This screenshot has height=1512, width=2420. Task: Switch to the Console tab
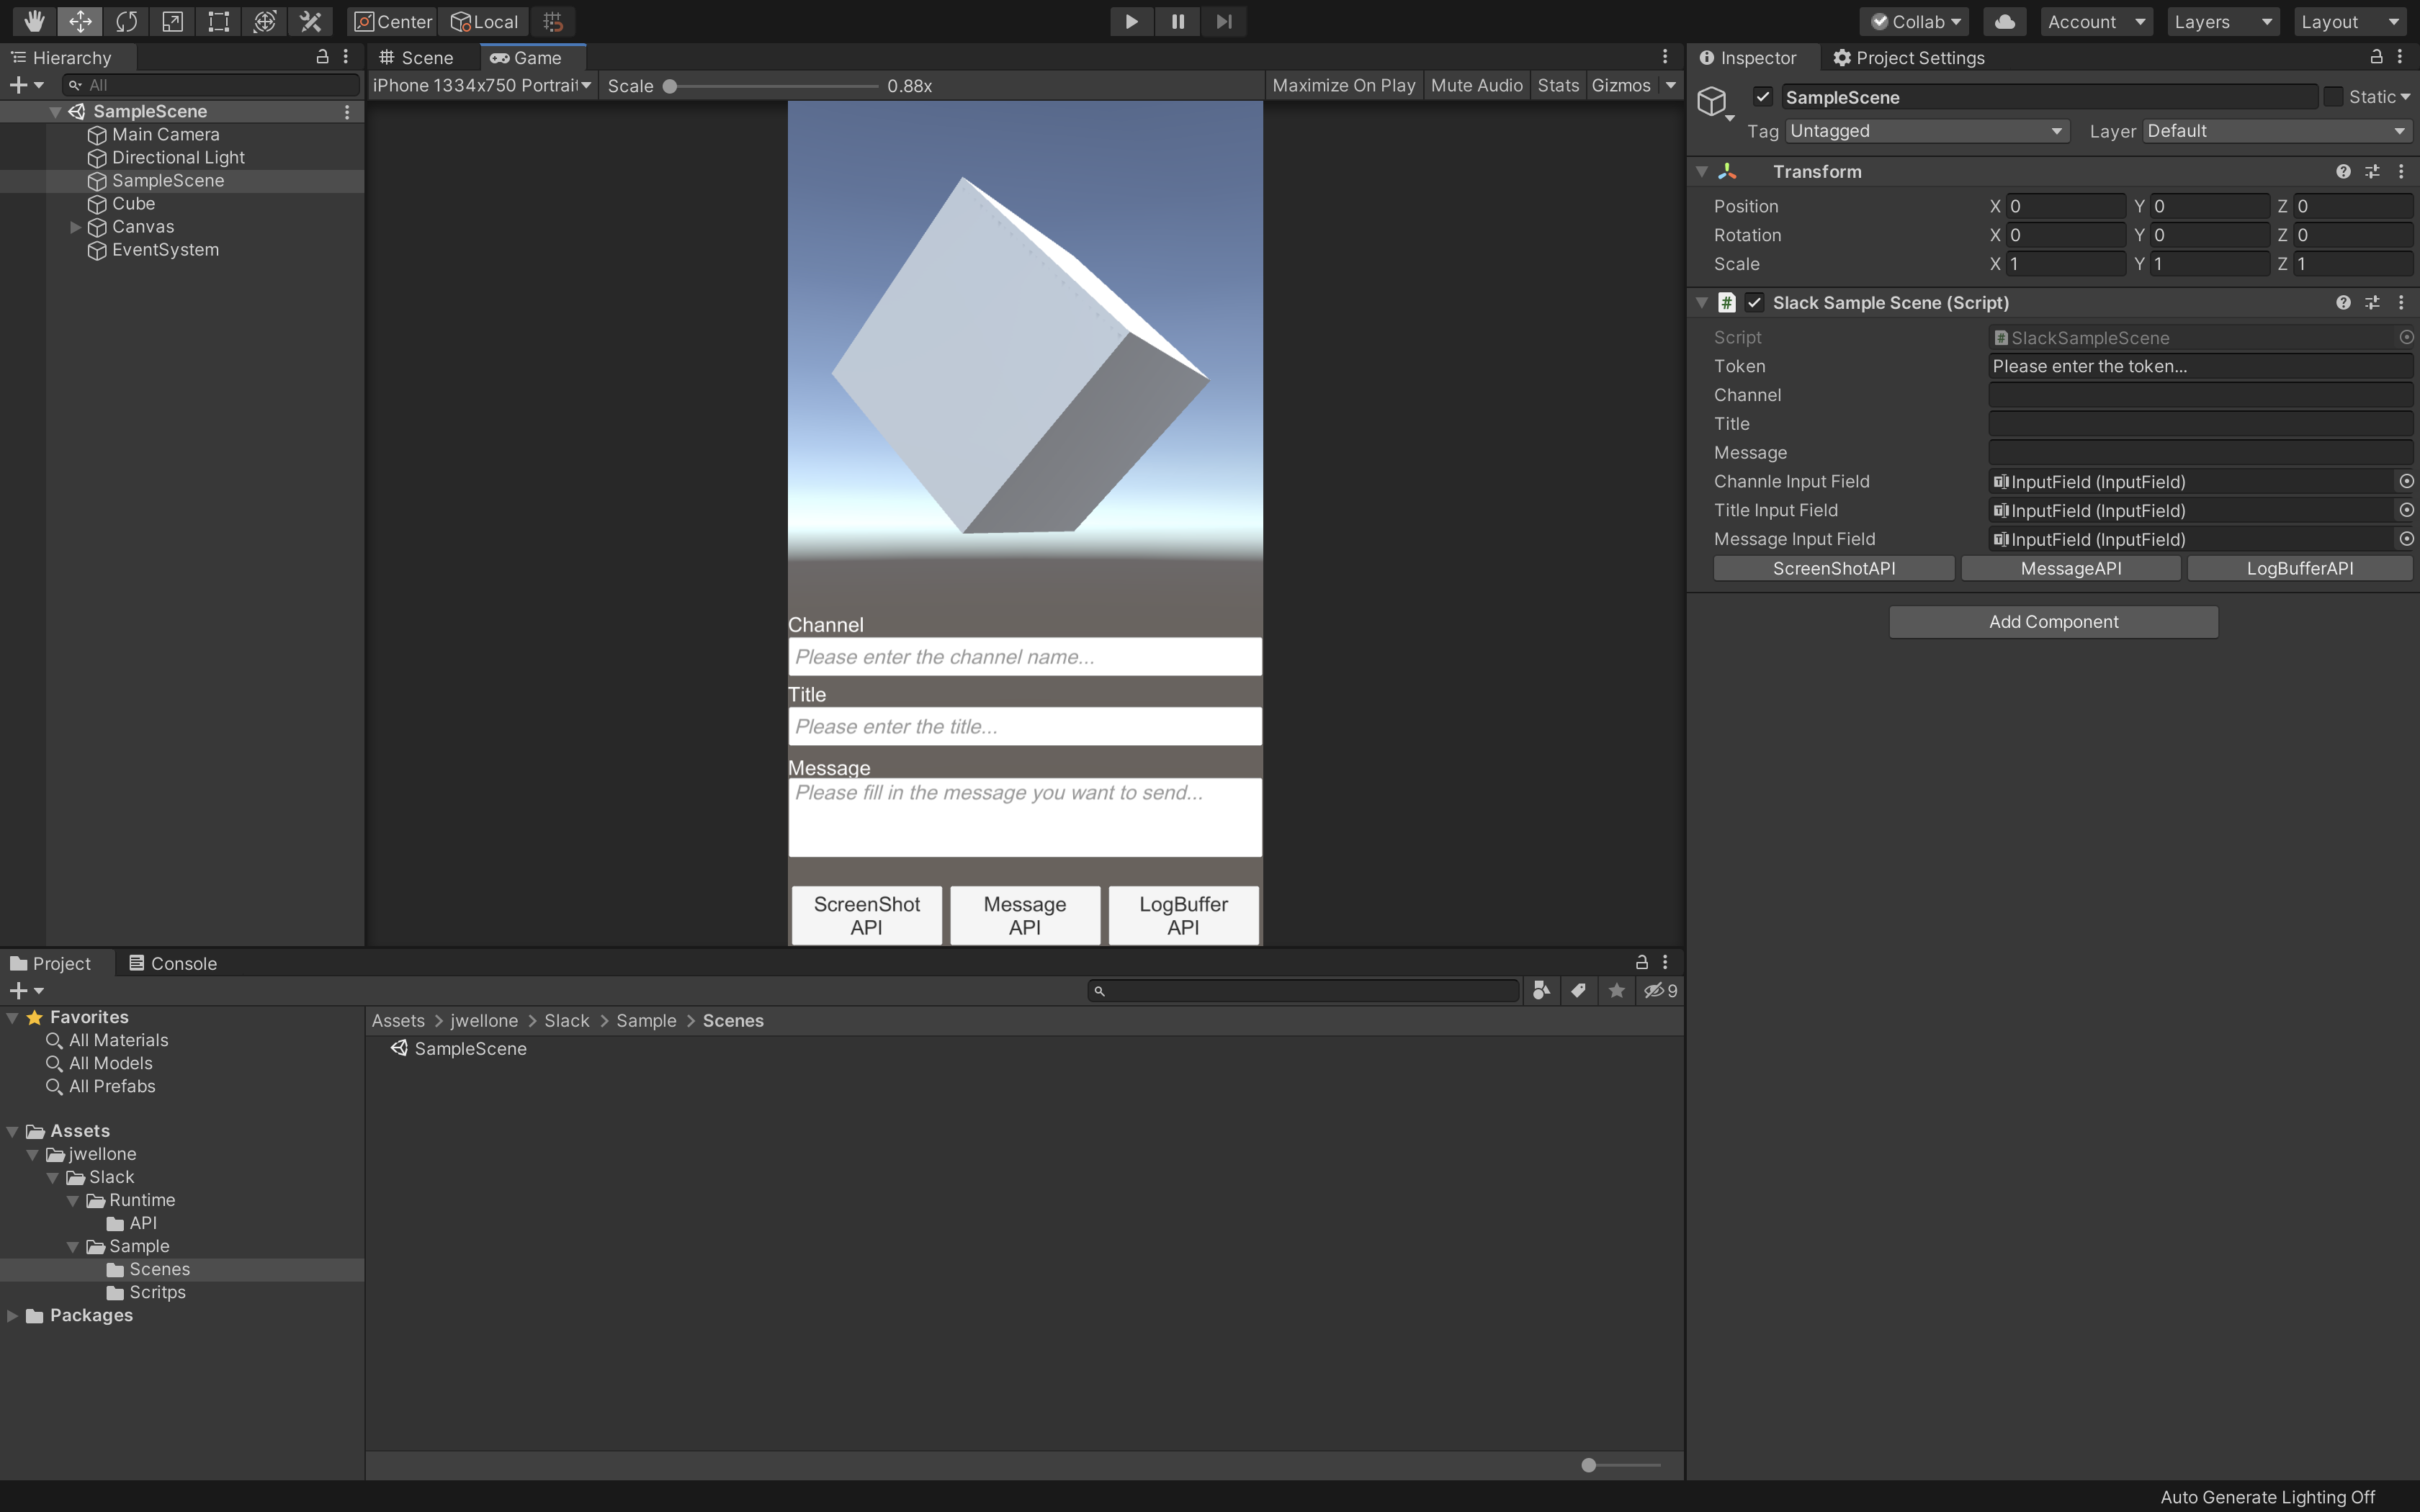point(173,963)
